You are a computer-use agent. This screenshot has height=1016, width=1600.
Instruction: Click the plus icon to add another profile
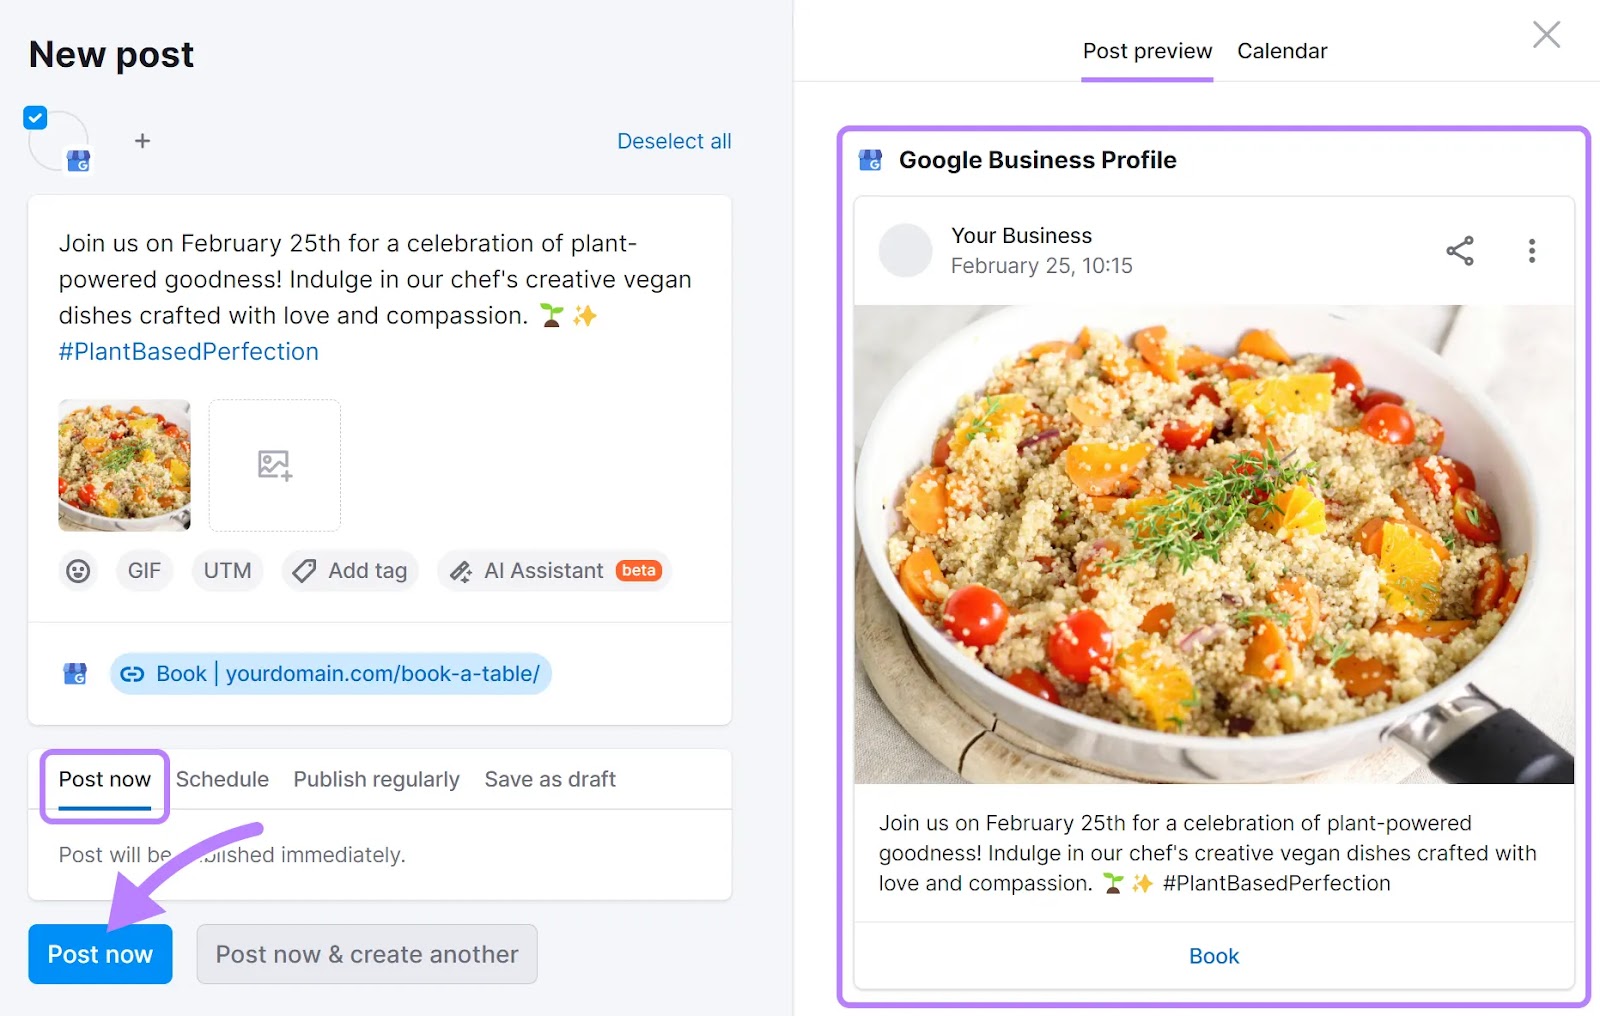coord(143,140)
